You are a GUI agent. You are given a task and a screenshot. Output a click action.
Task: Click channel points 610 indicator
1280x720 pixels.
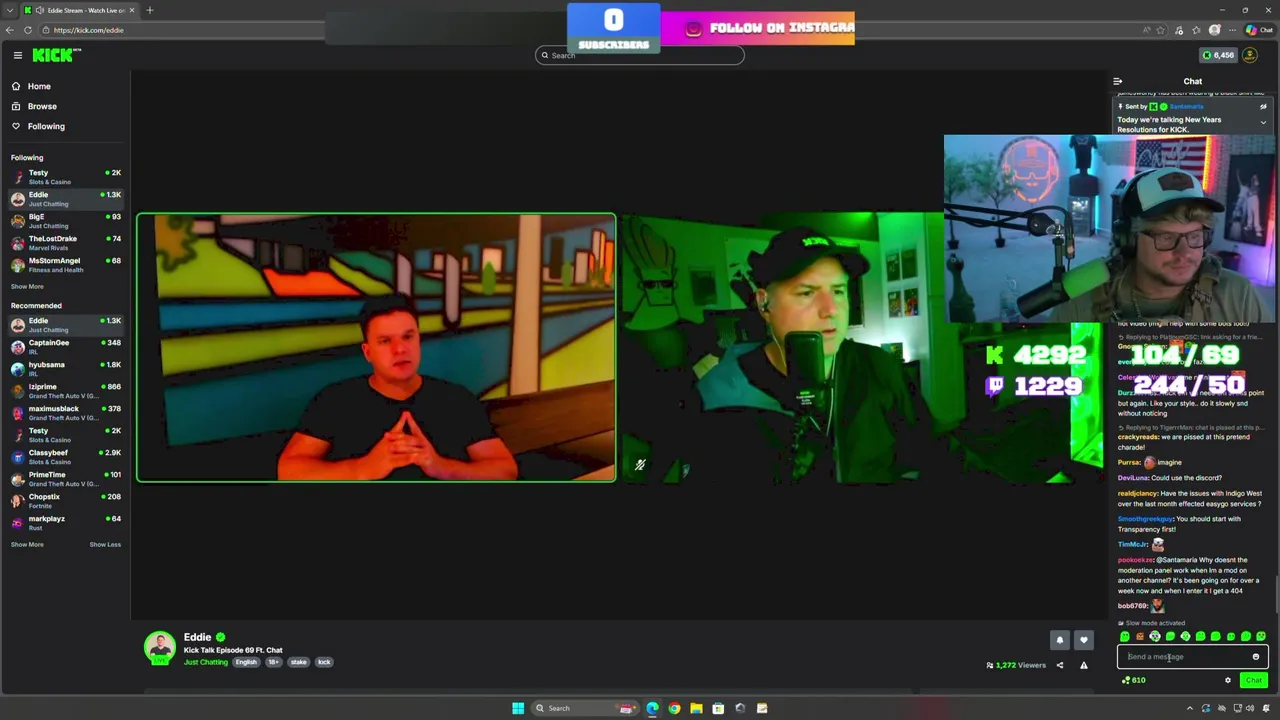pos(1134,680)
